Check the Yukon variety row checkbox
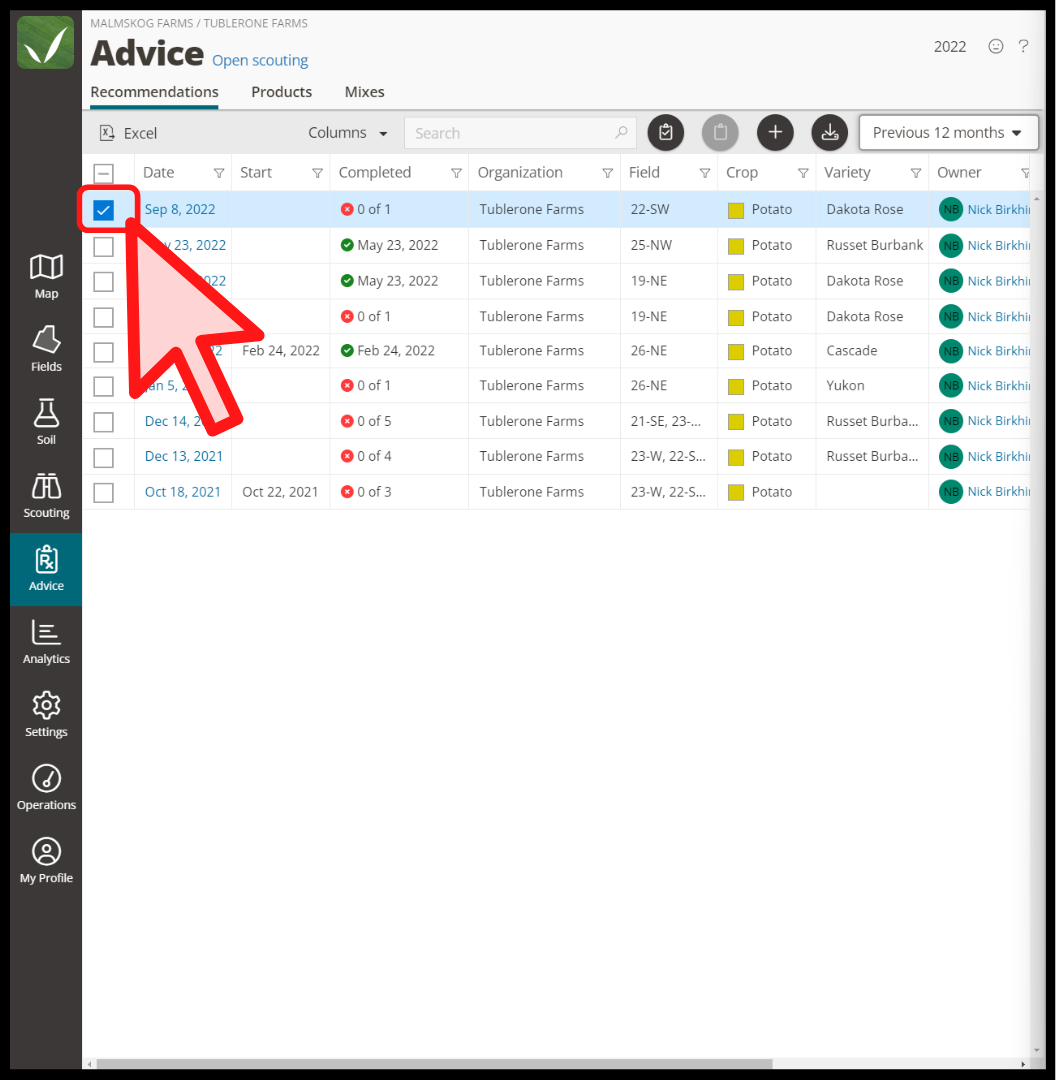The width and height of the screenshot is (1058, 1080). 103,386
